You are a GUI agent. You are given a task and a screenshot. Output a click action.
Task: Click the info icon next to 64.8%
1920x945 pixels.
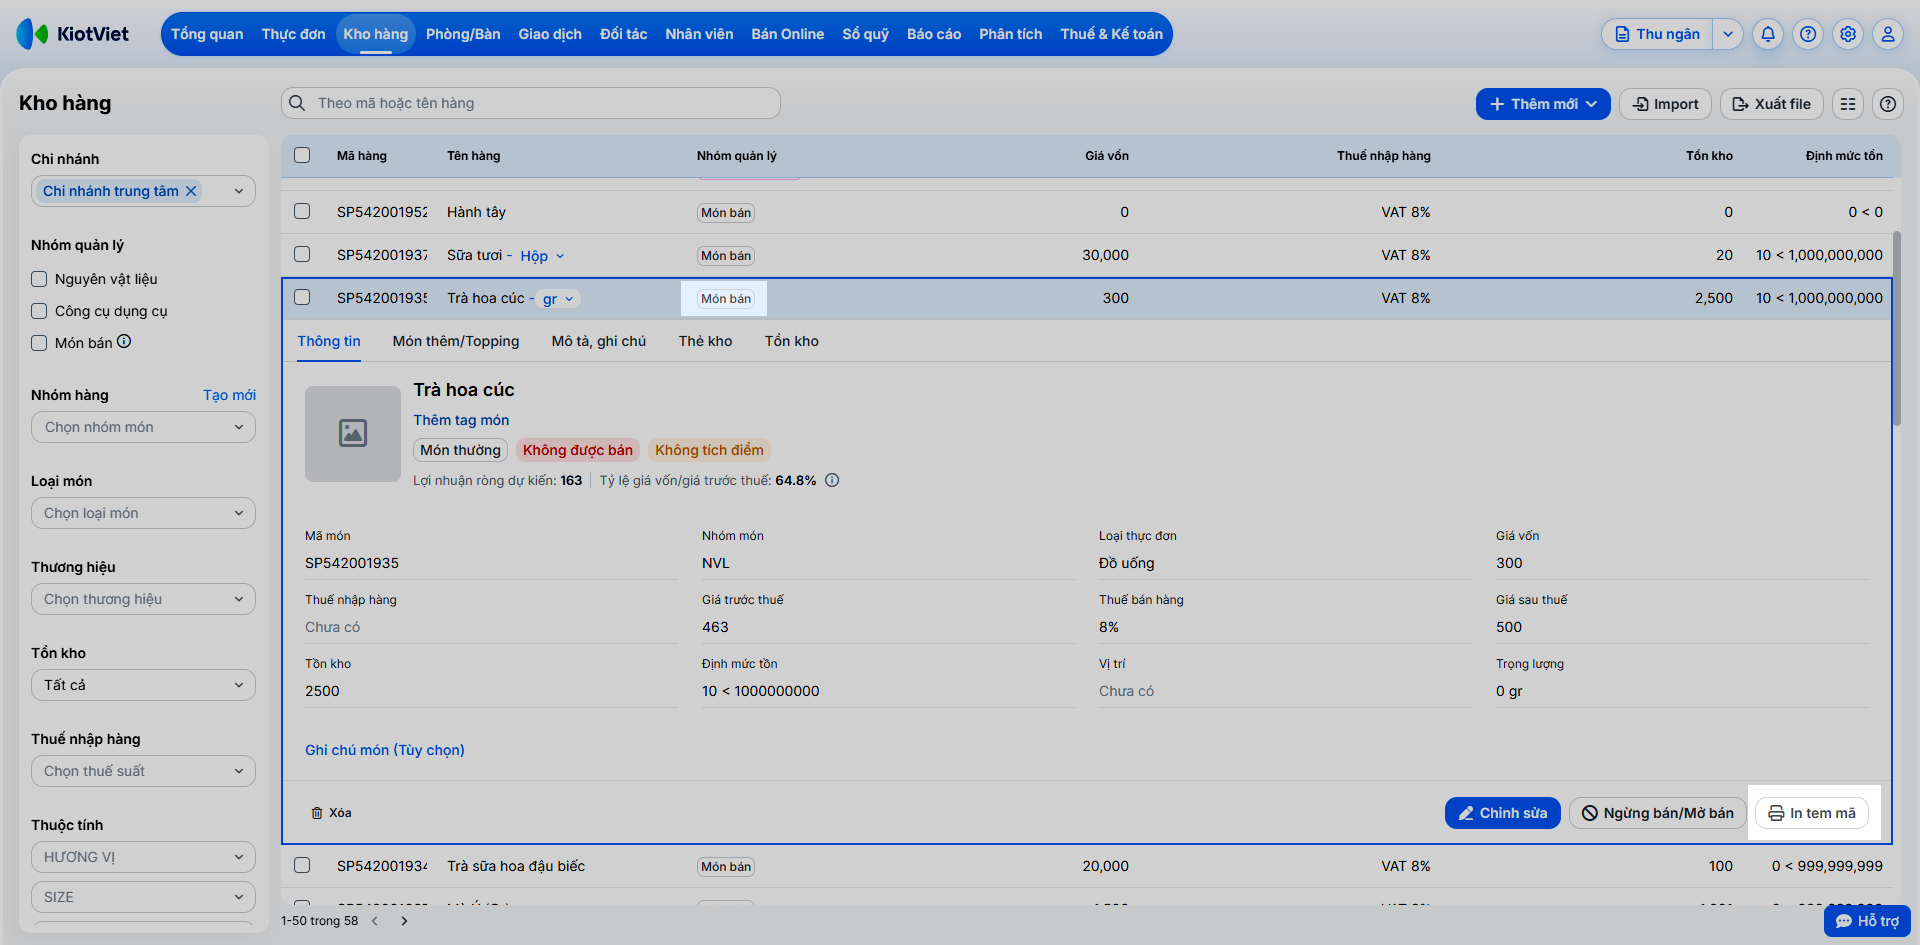(x=832, y=480)
